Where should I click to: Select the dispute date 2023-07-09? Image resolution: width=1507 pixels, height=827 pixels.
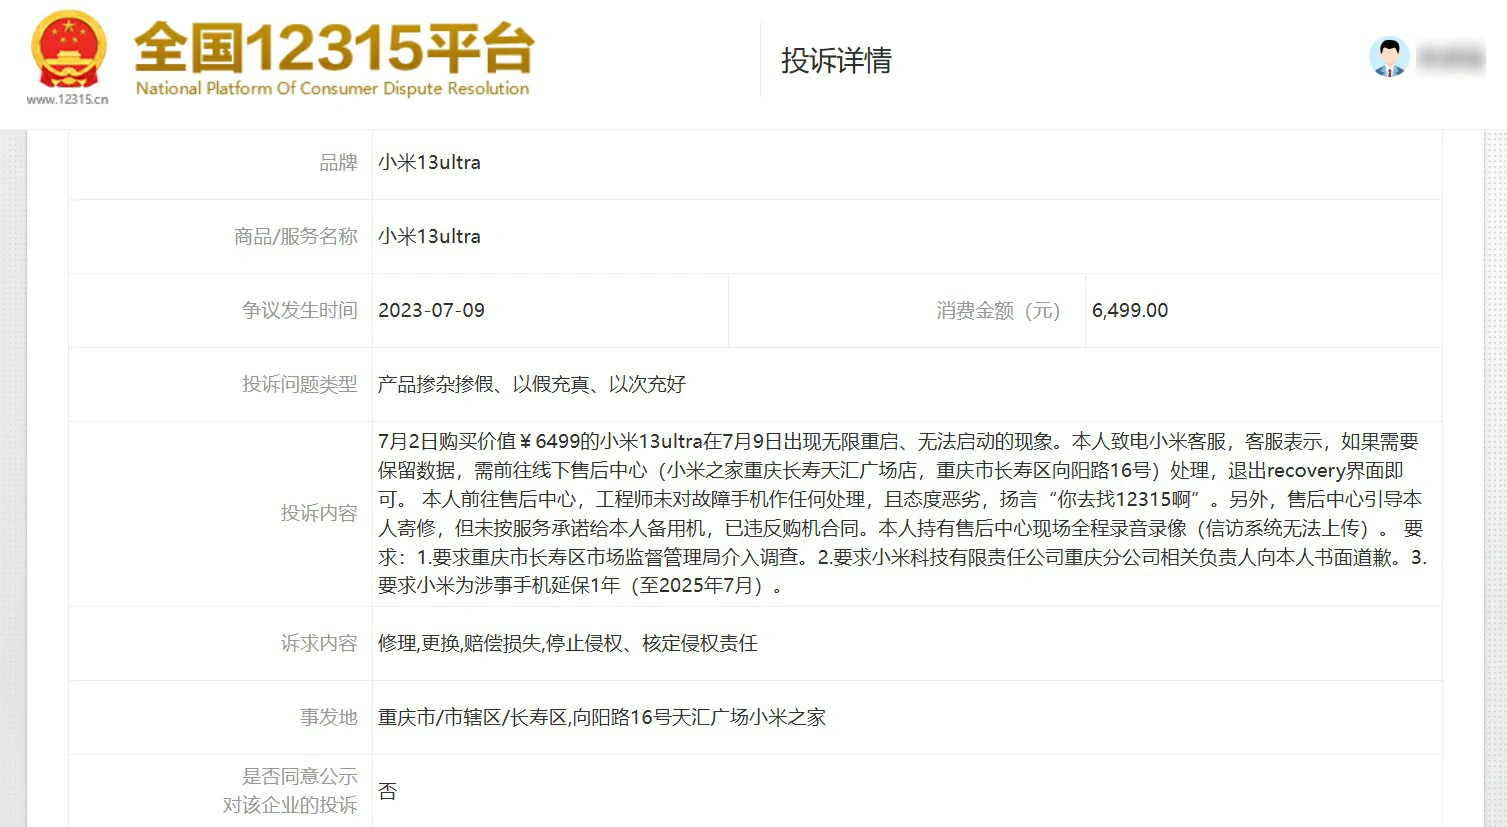[431, 310]
